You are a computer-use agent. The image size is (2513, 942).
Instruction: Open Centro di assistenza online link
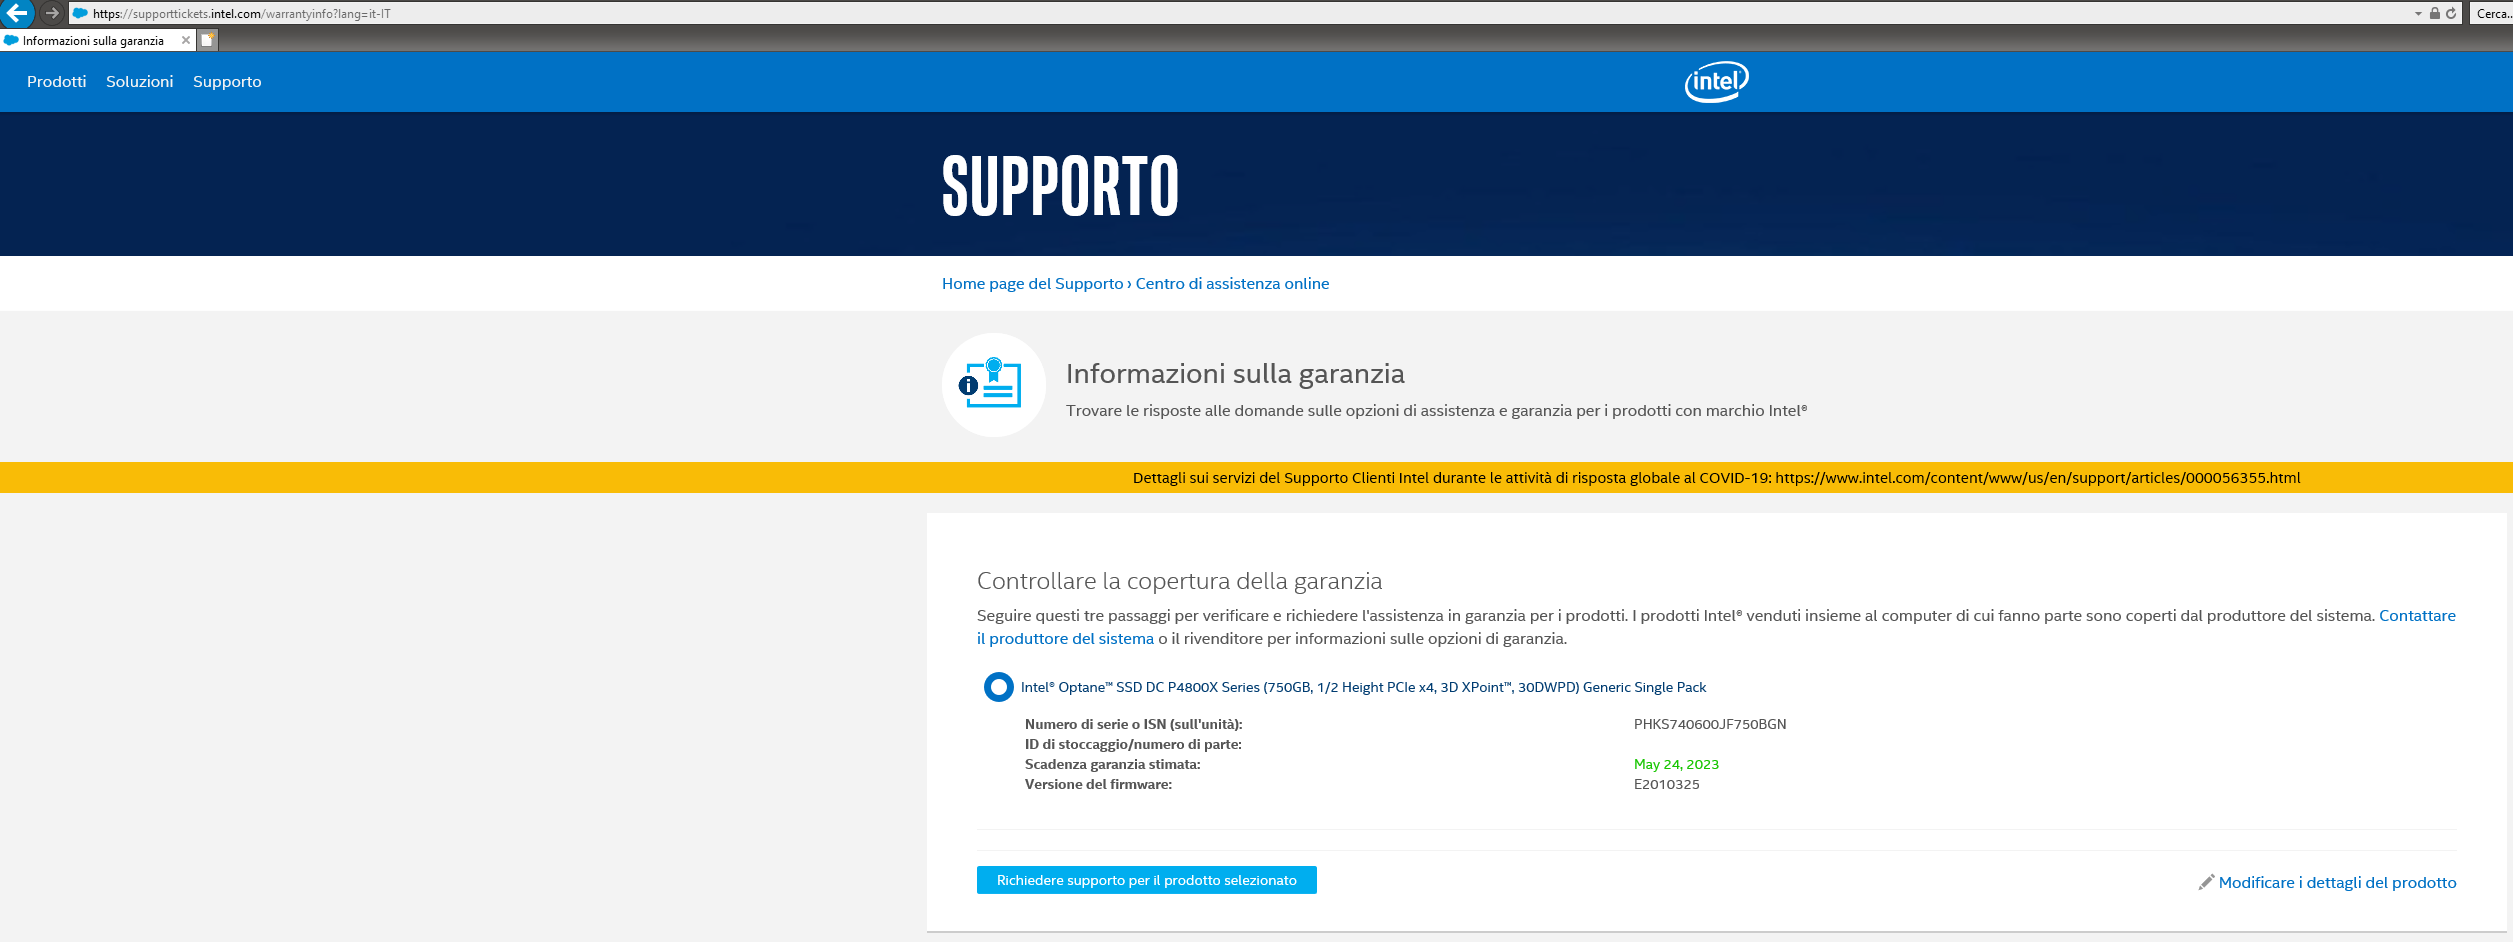click(1232, 284)
